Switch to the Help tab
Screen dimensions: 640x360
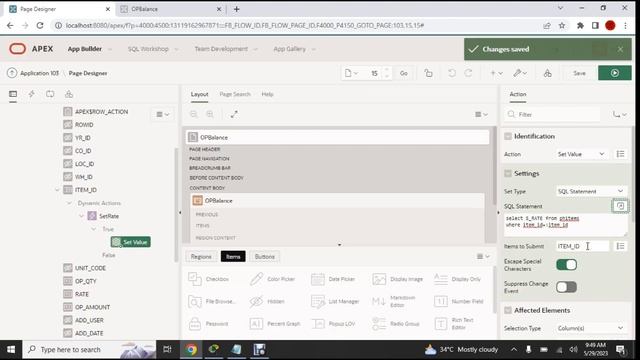pyautogui.click(x=267, y=94)
